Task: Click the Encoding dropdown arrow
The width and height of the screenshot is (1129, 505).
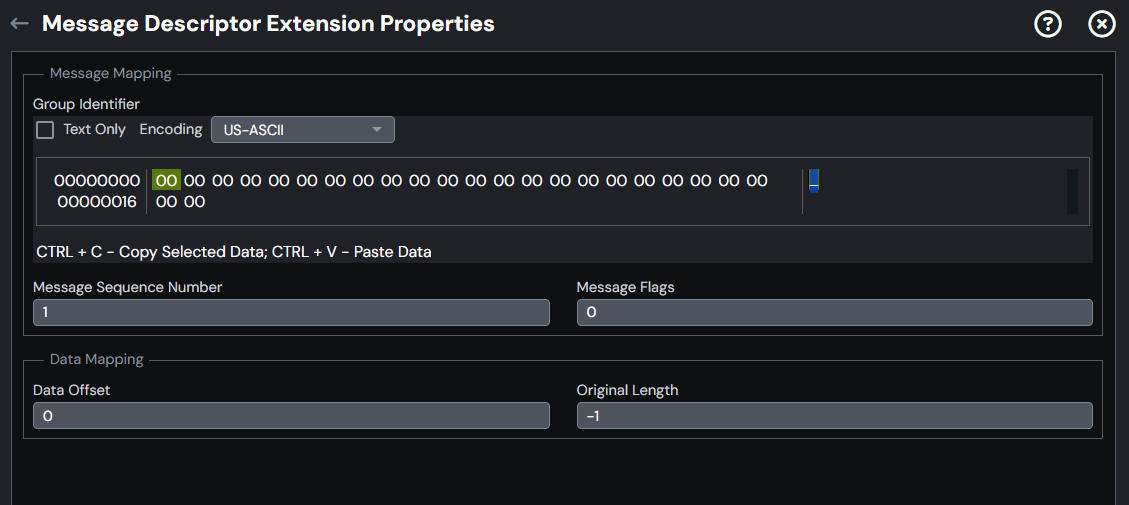Action: 376,130
